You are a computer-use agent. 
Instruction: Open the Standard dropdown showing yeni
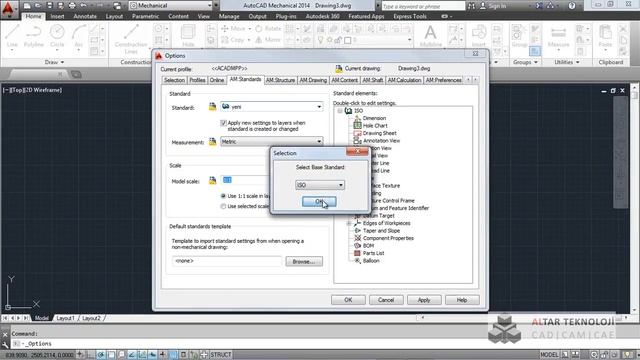point(272,107)
